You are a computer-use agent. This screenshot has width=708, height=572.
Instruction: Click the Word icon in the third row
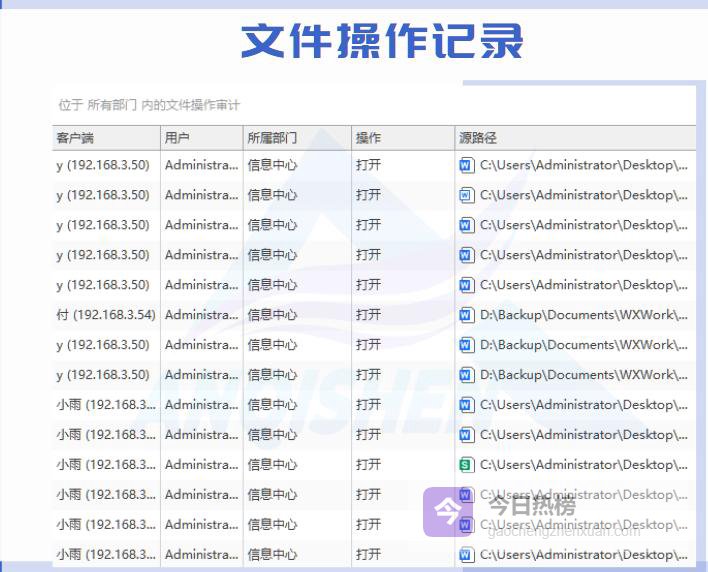point(466,225)
